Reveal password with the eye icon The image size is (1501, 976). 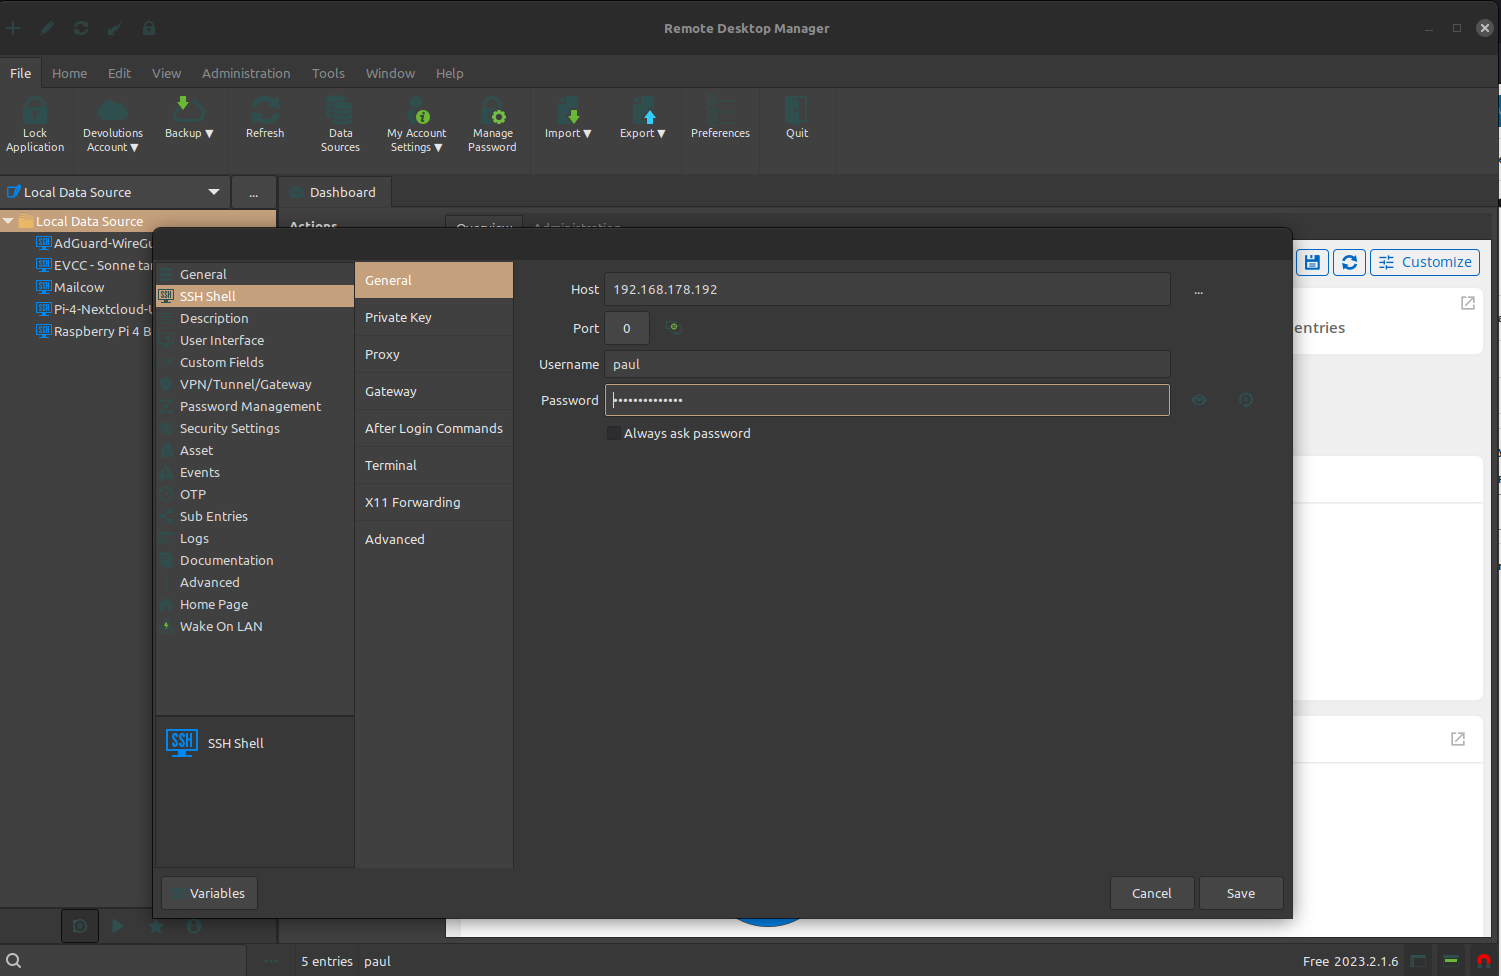coord(1199,400)
